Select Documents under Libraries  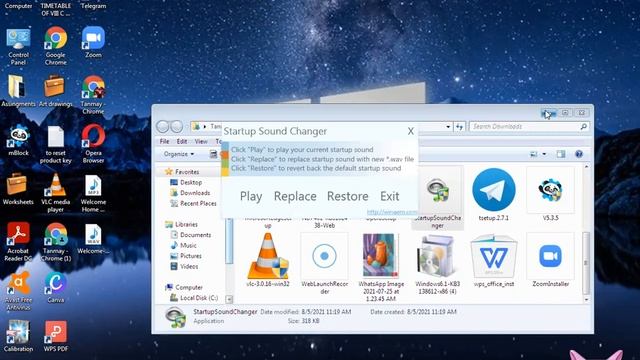pos(191,235)
